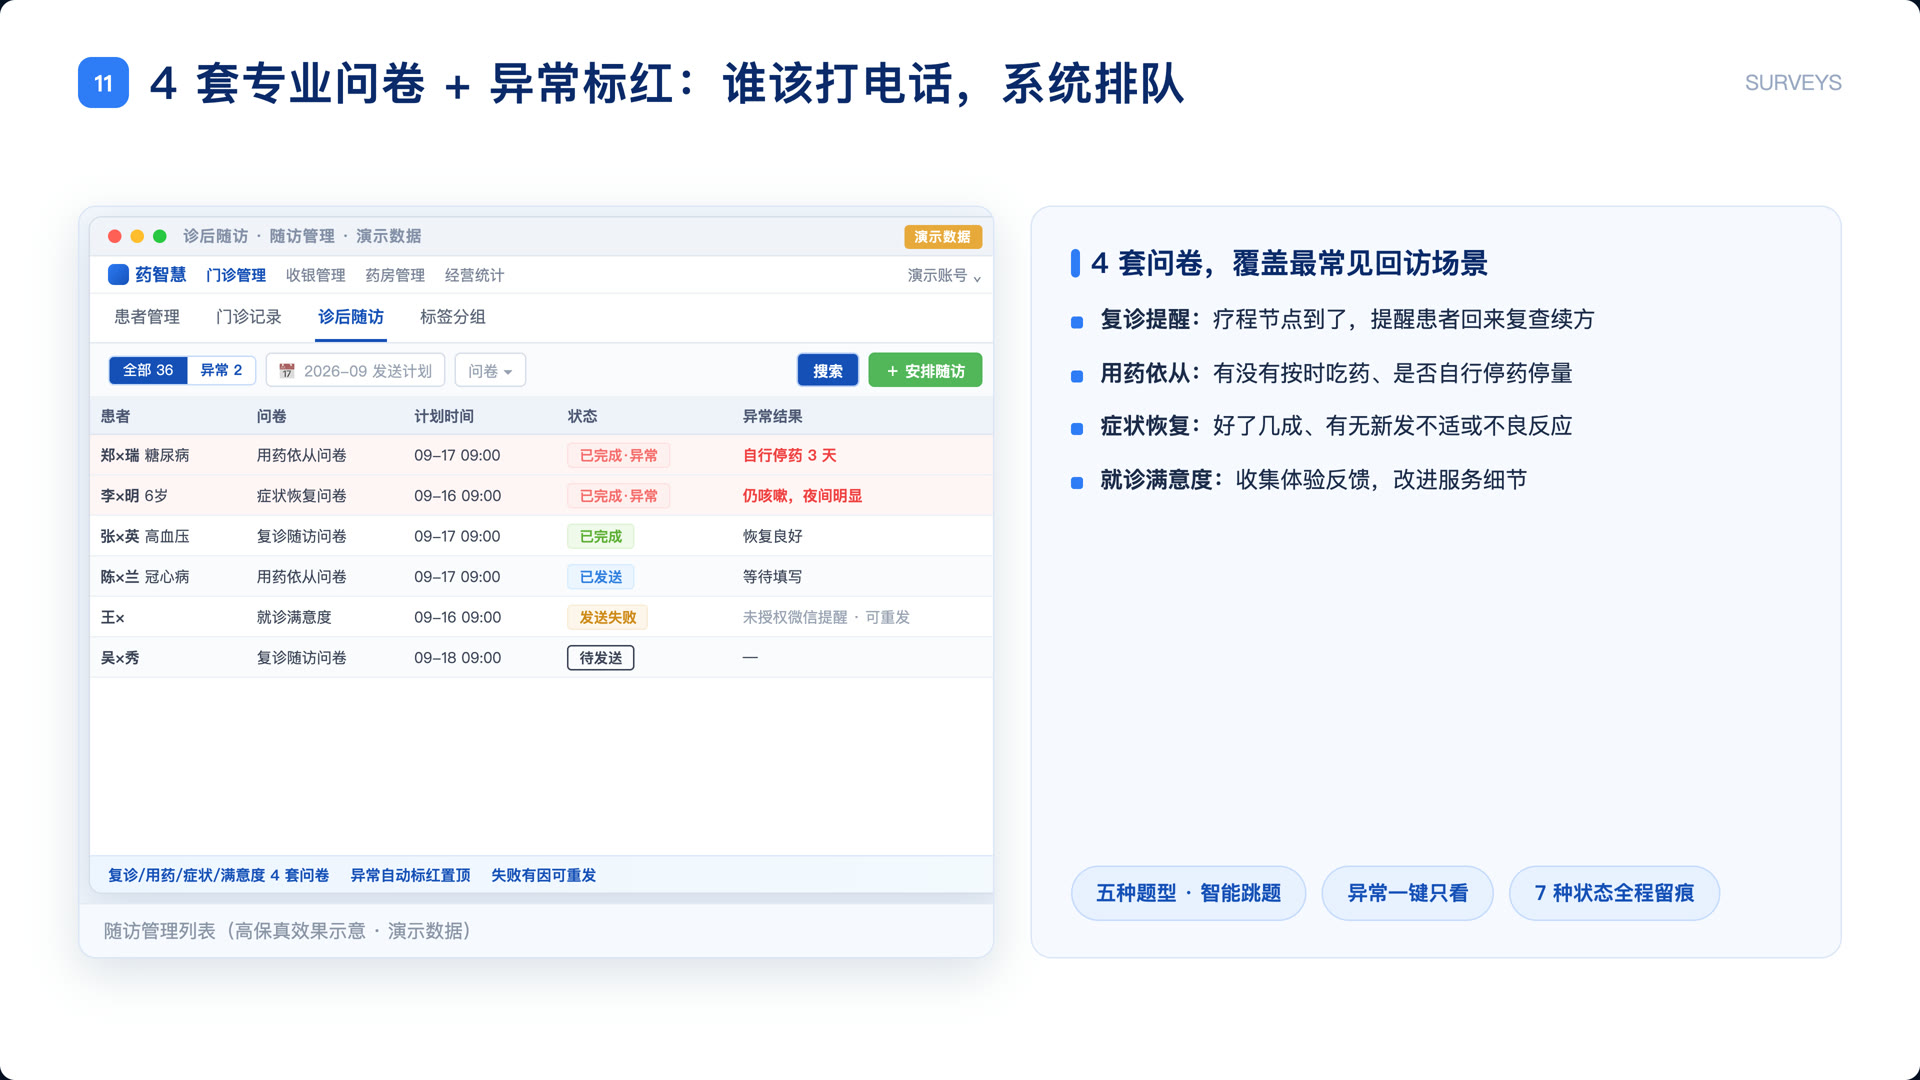Click 未授权微信提醒 · 可重发 text
The image size is (1920, 1080).
tap(826, 617)
